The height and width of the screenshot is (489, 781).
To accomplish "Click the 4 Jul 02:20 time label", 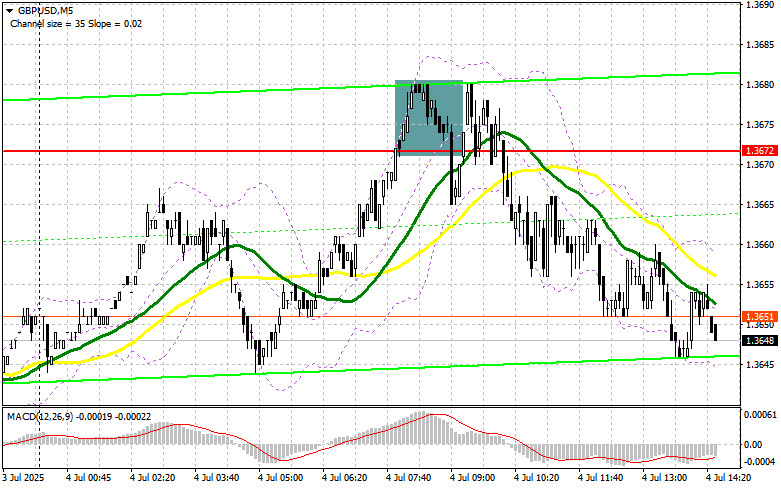I will tap(152, 478).
